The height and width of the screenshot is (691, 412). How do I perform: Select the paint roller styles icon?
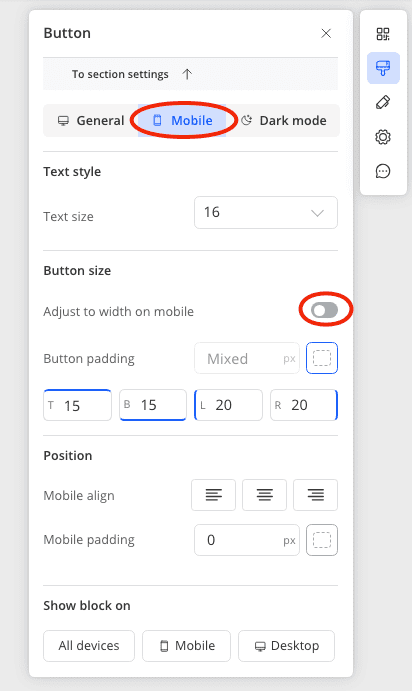pyautogui.click(x=383, y=68)
